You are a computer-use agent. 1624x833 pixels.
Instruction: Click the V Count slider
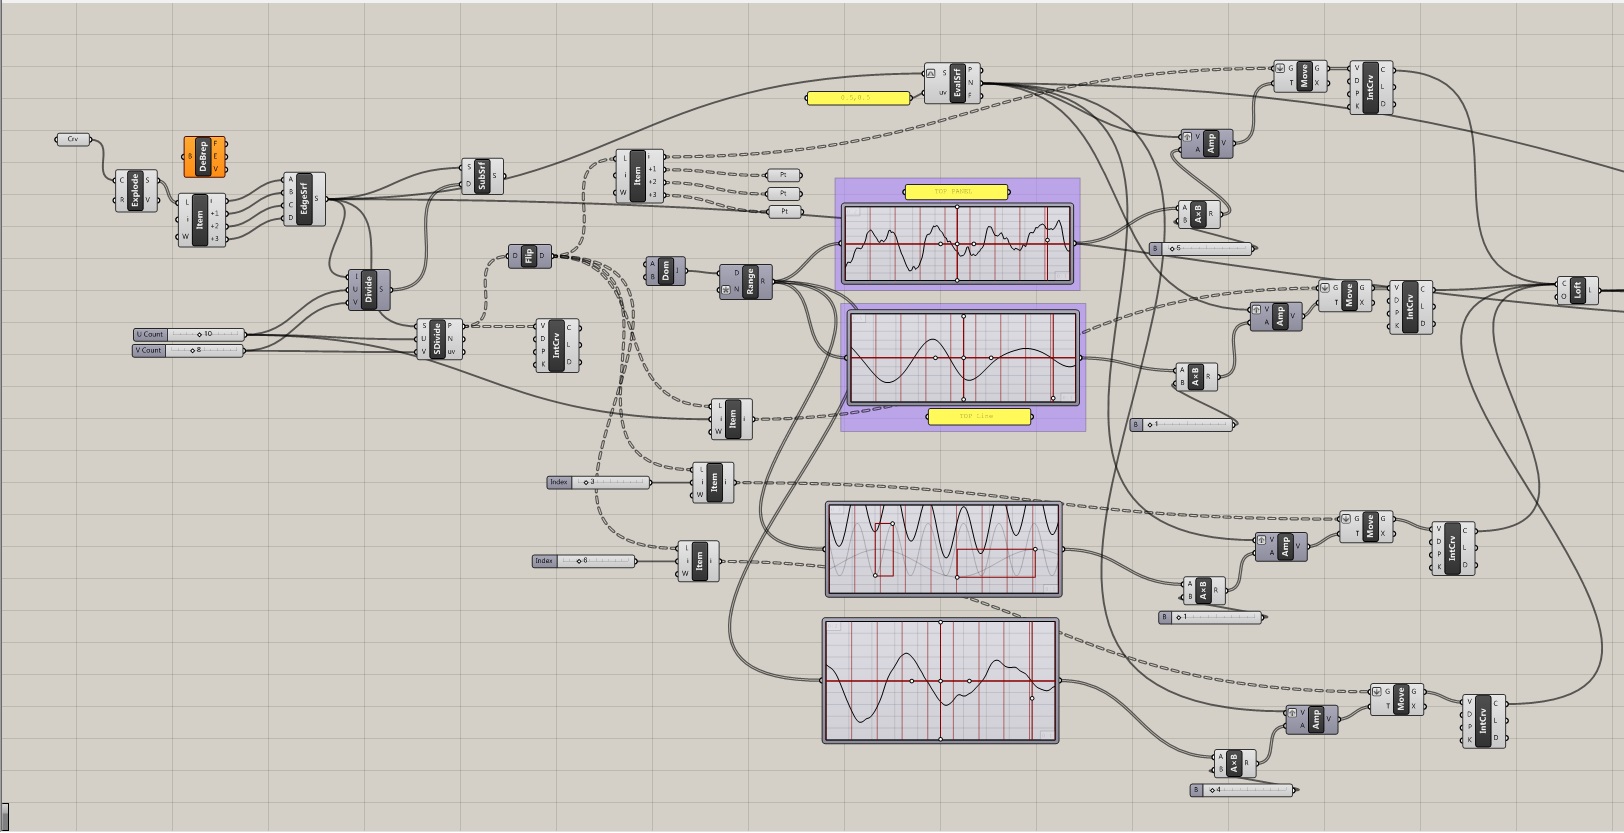[x=188, y=350]
